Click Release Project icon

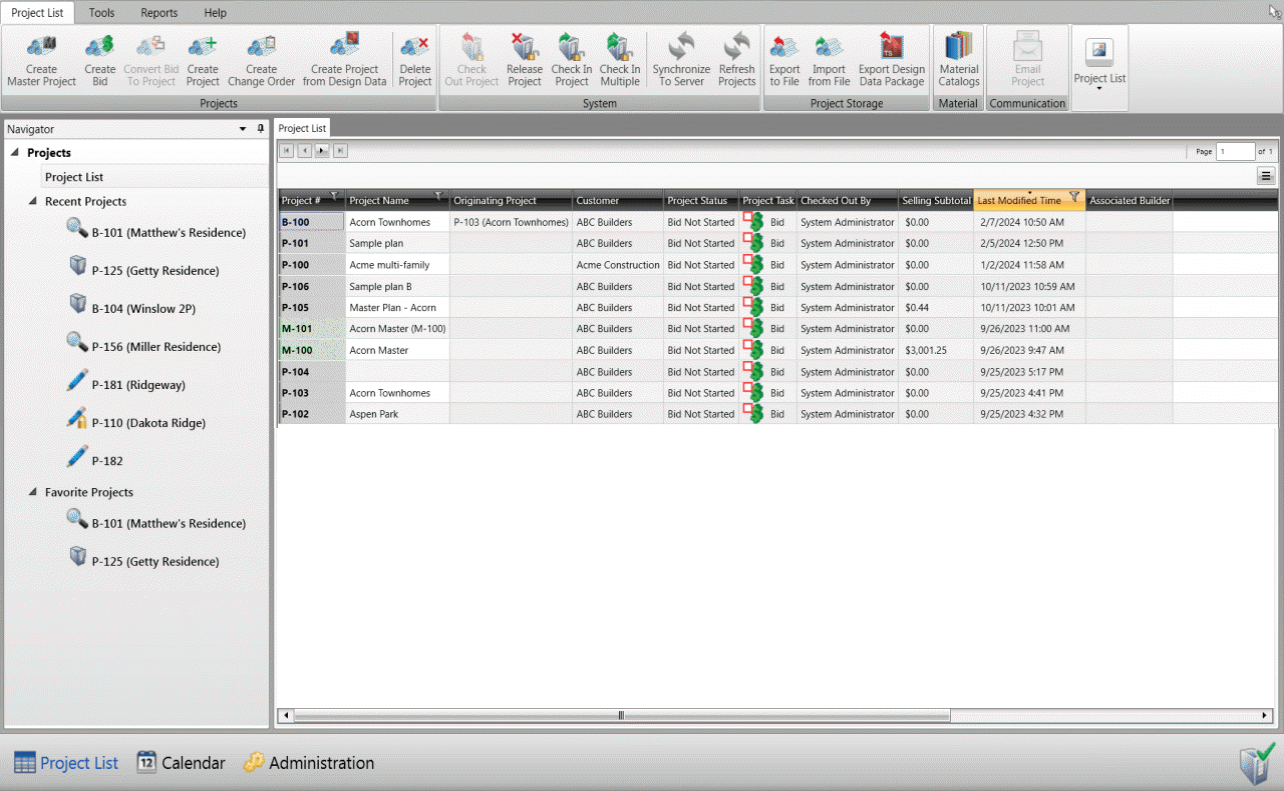[524, 47]
